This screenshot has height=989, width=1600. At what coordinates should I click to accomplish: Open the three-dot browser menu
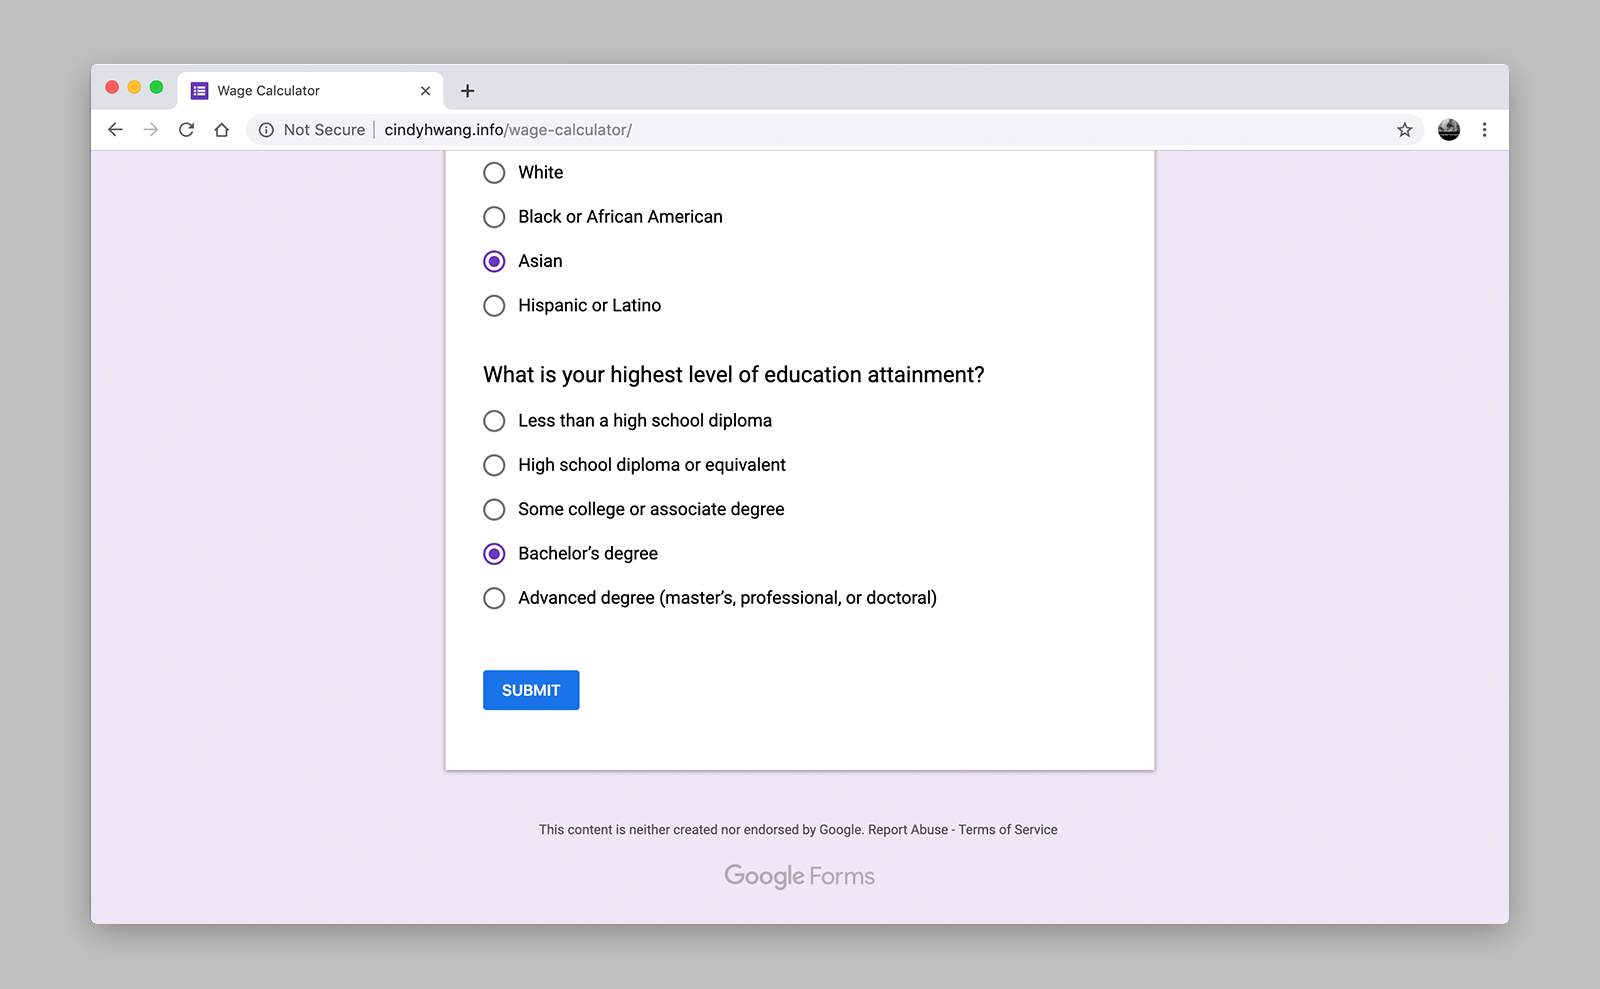pyautogui.click(x=1485, y=129)
